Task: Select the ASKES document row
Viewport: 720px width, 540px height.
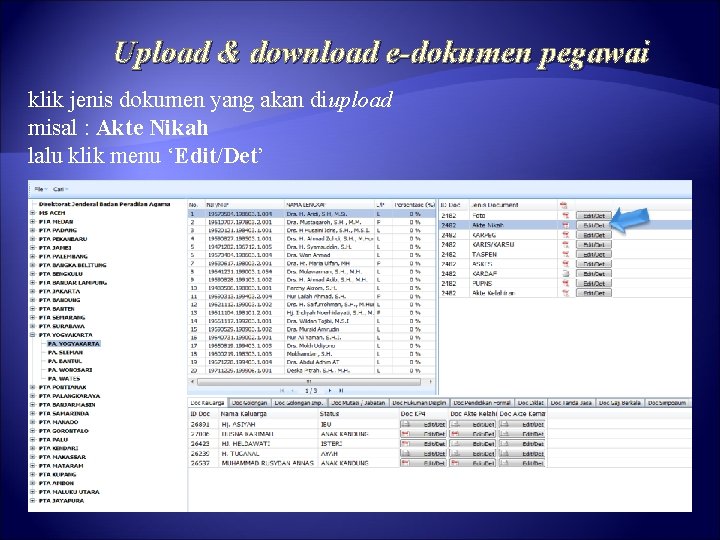Action: [565, 264]
